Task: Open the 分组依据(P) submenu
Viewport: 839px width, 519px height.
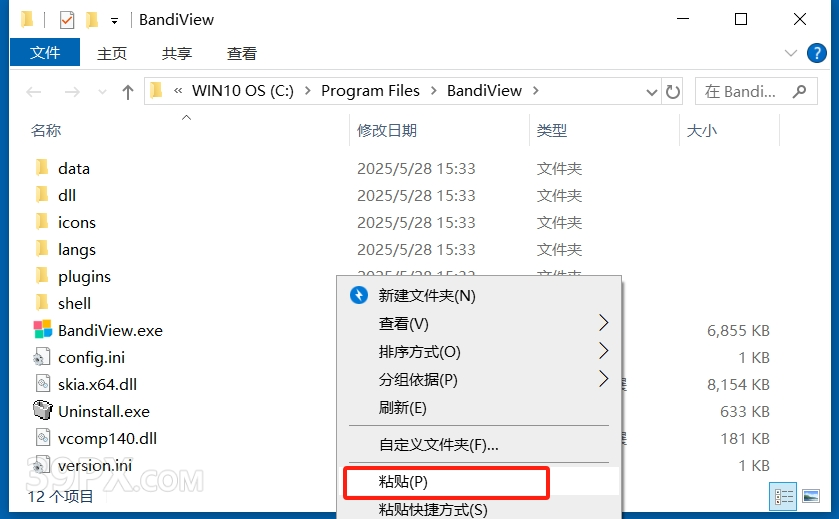Action: [479, 379]
